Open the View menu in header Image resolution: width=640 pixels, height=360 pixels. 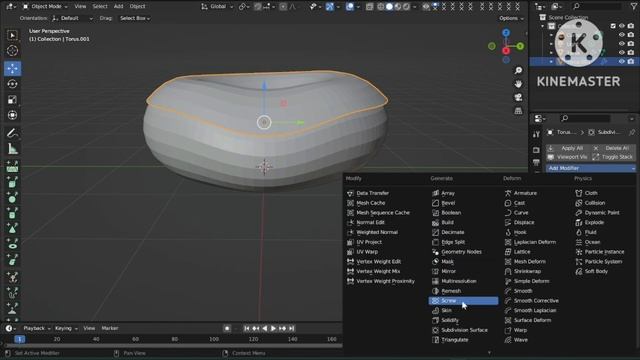(x=80, y=6)
